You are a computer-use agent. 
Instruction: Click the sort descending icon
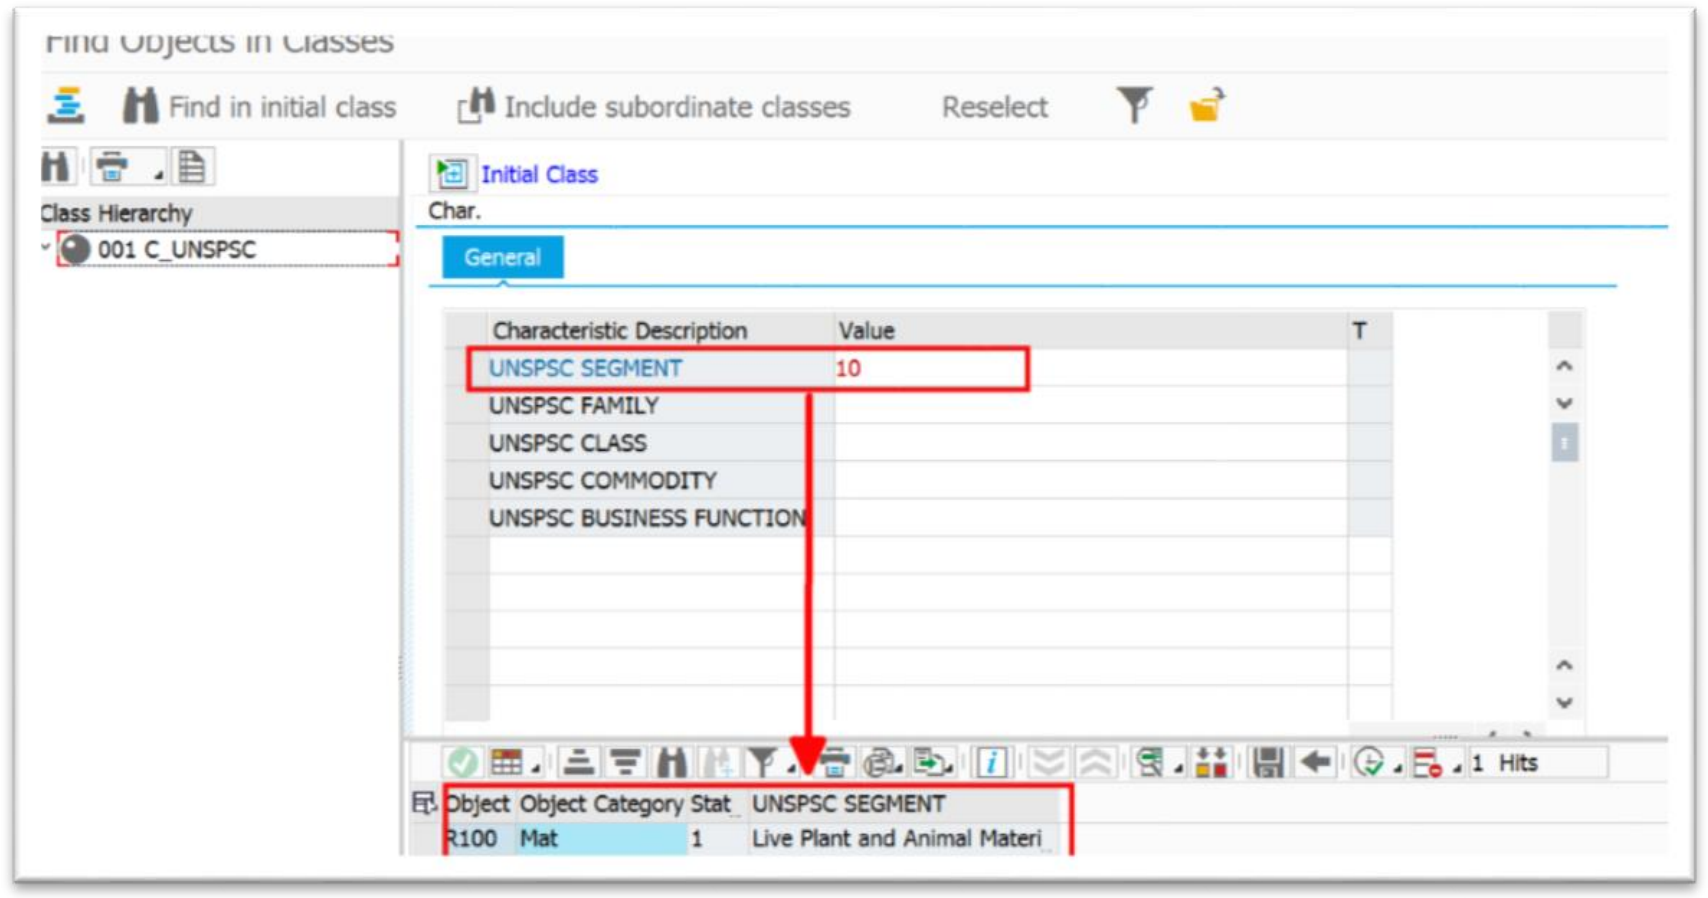626,763
